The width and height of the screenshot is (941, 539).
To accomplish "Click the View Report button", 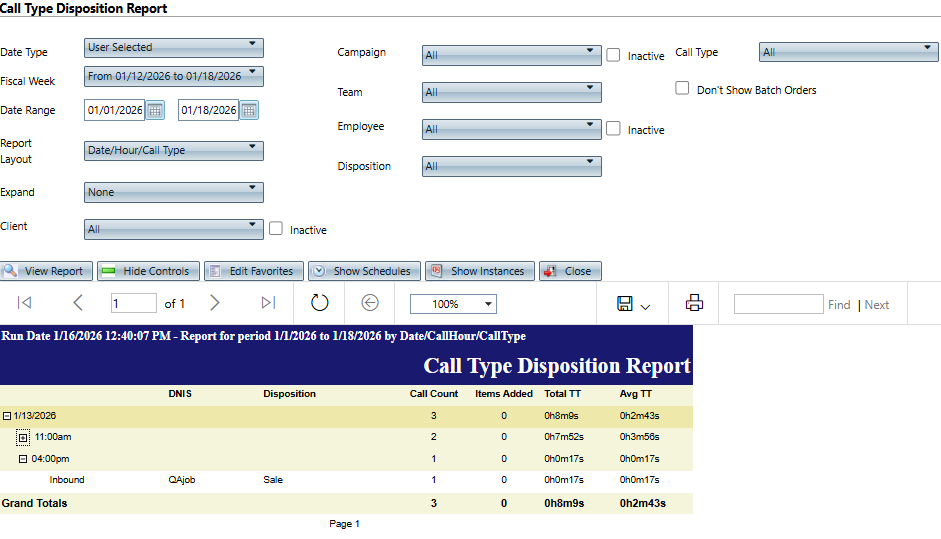I will point(47,271).
